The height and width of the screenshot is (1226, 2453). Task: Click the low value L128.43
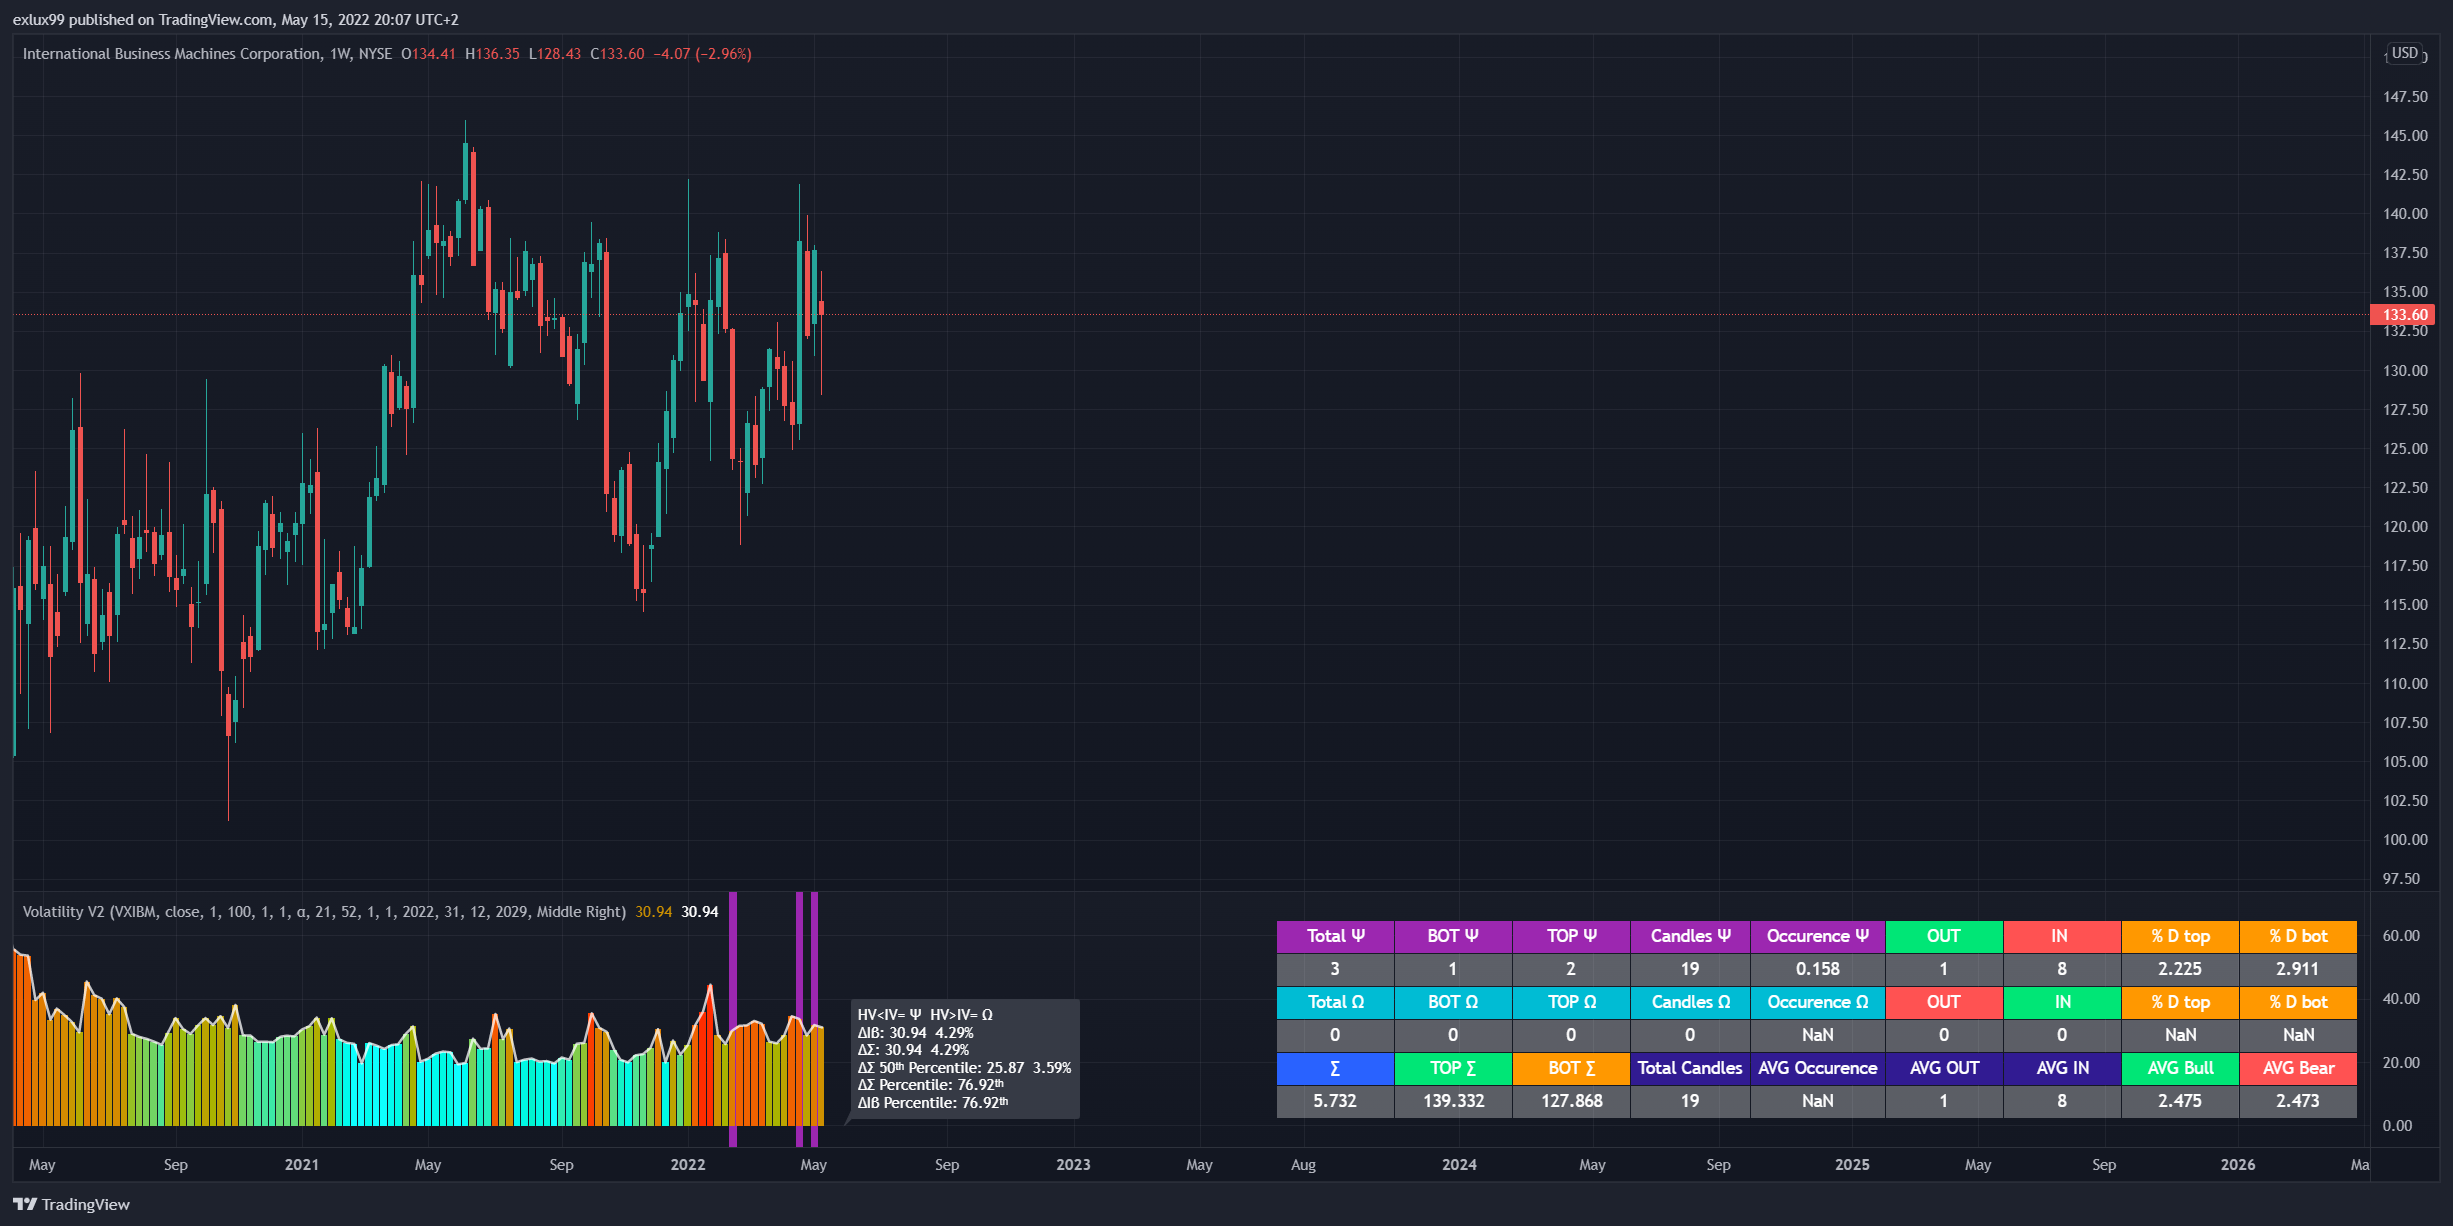tap(555, 54)
